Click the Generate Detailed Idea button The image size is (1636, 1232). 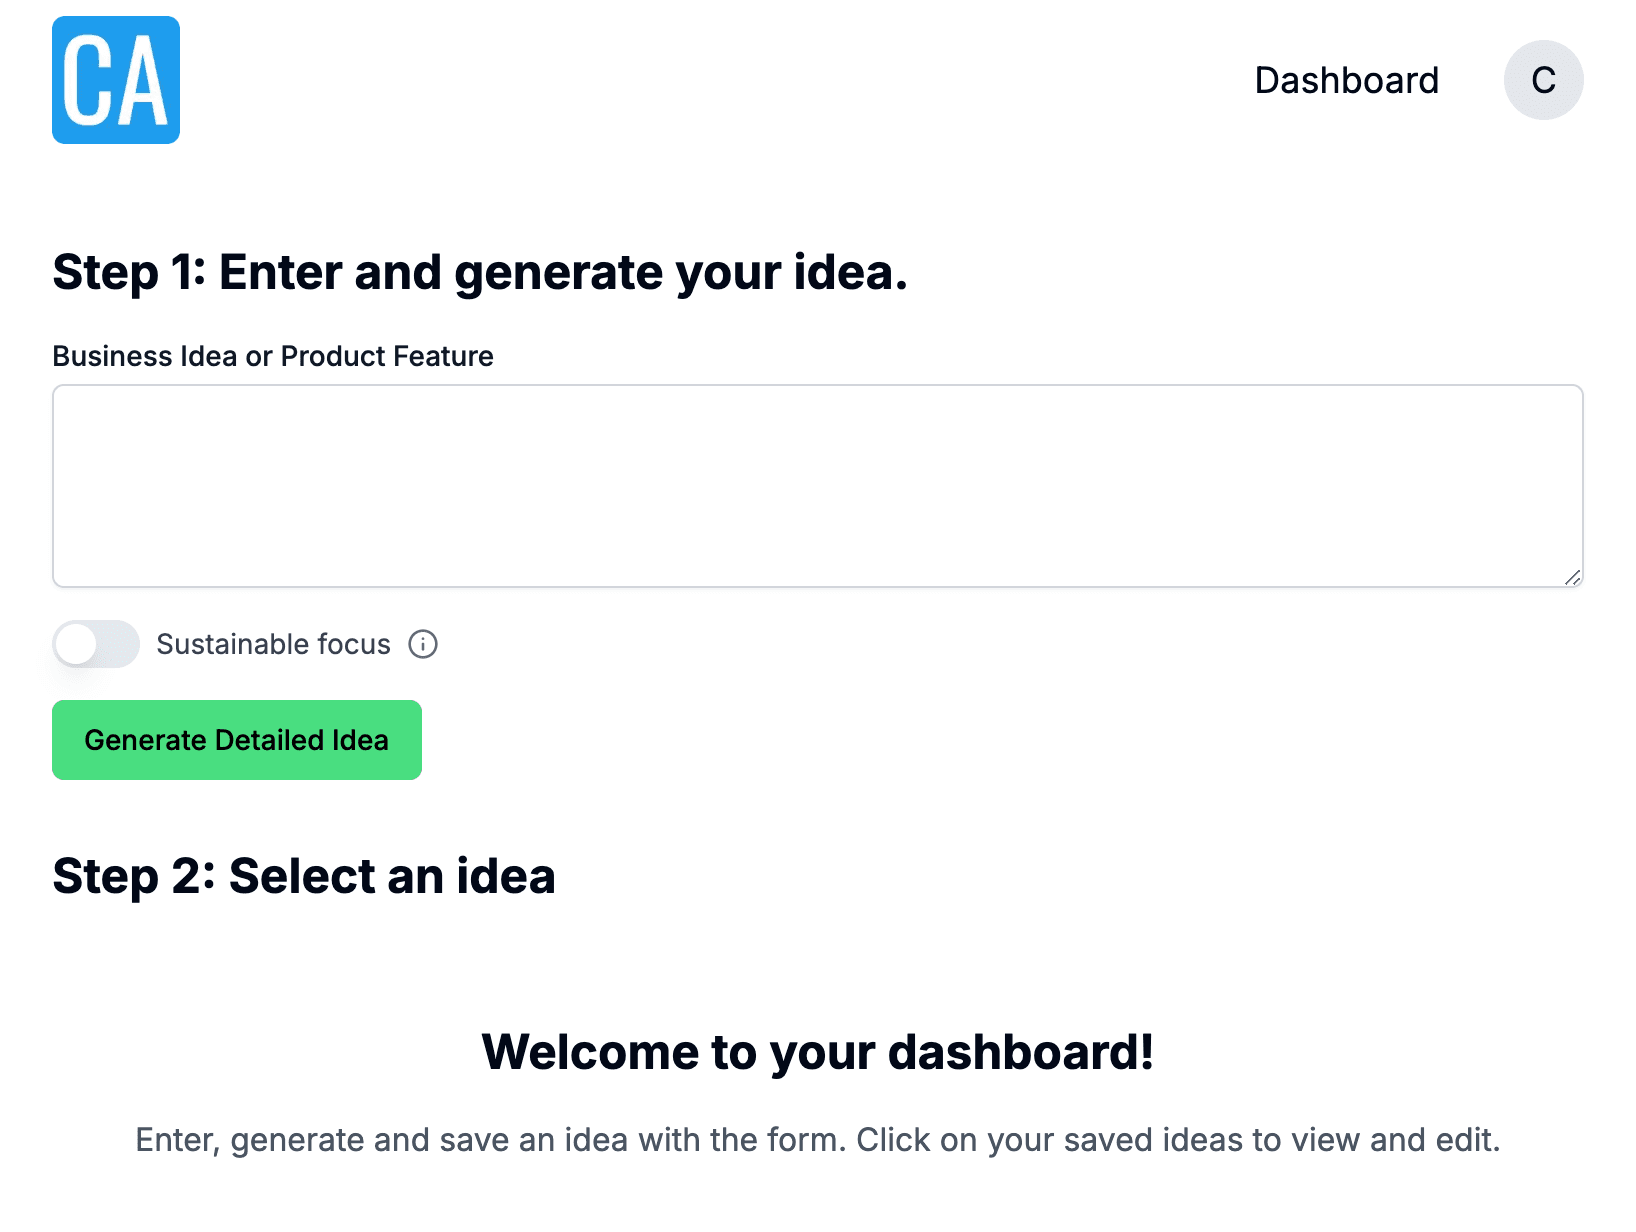tap(237, 740)
